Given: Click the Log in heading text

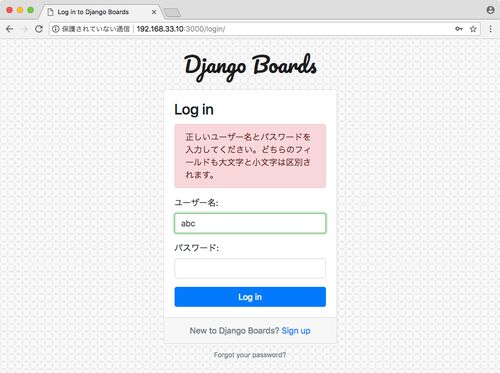Looking at the screenshot, I should point(194,110).
